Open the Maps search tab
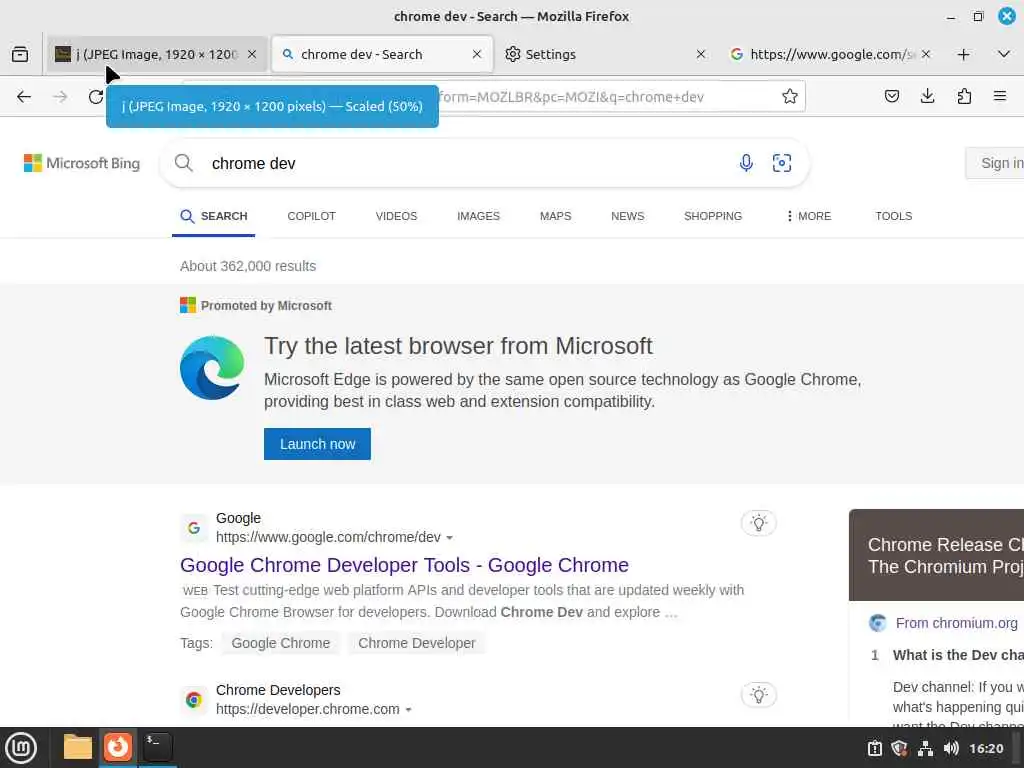This screenshot has height=768, width=1024. [x=556, y=216]
